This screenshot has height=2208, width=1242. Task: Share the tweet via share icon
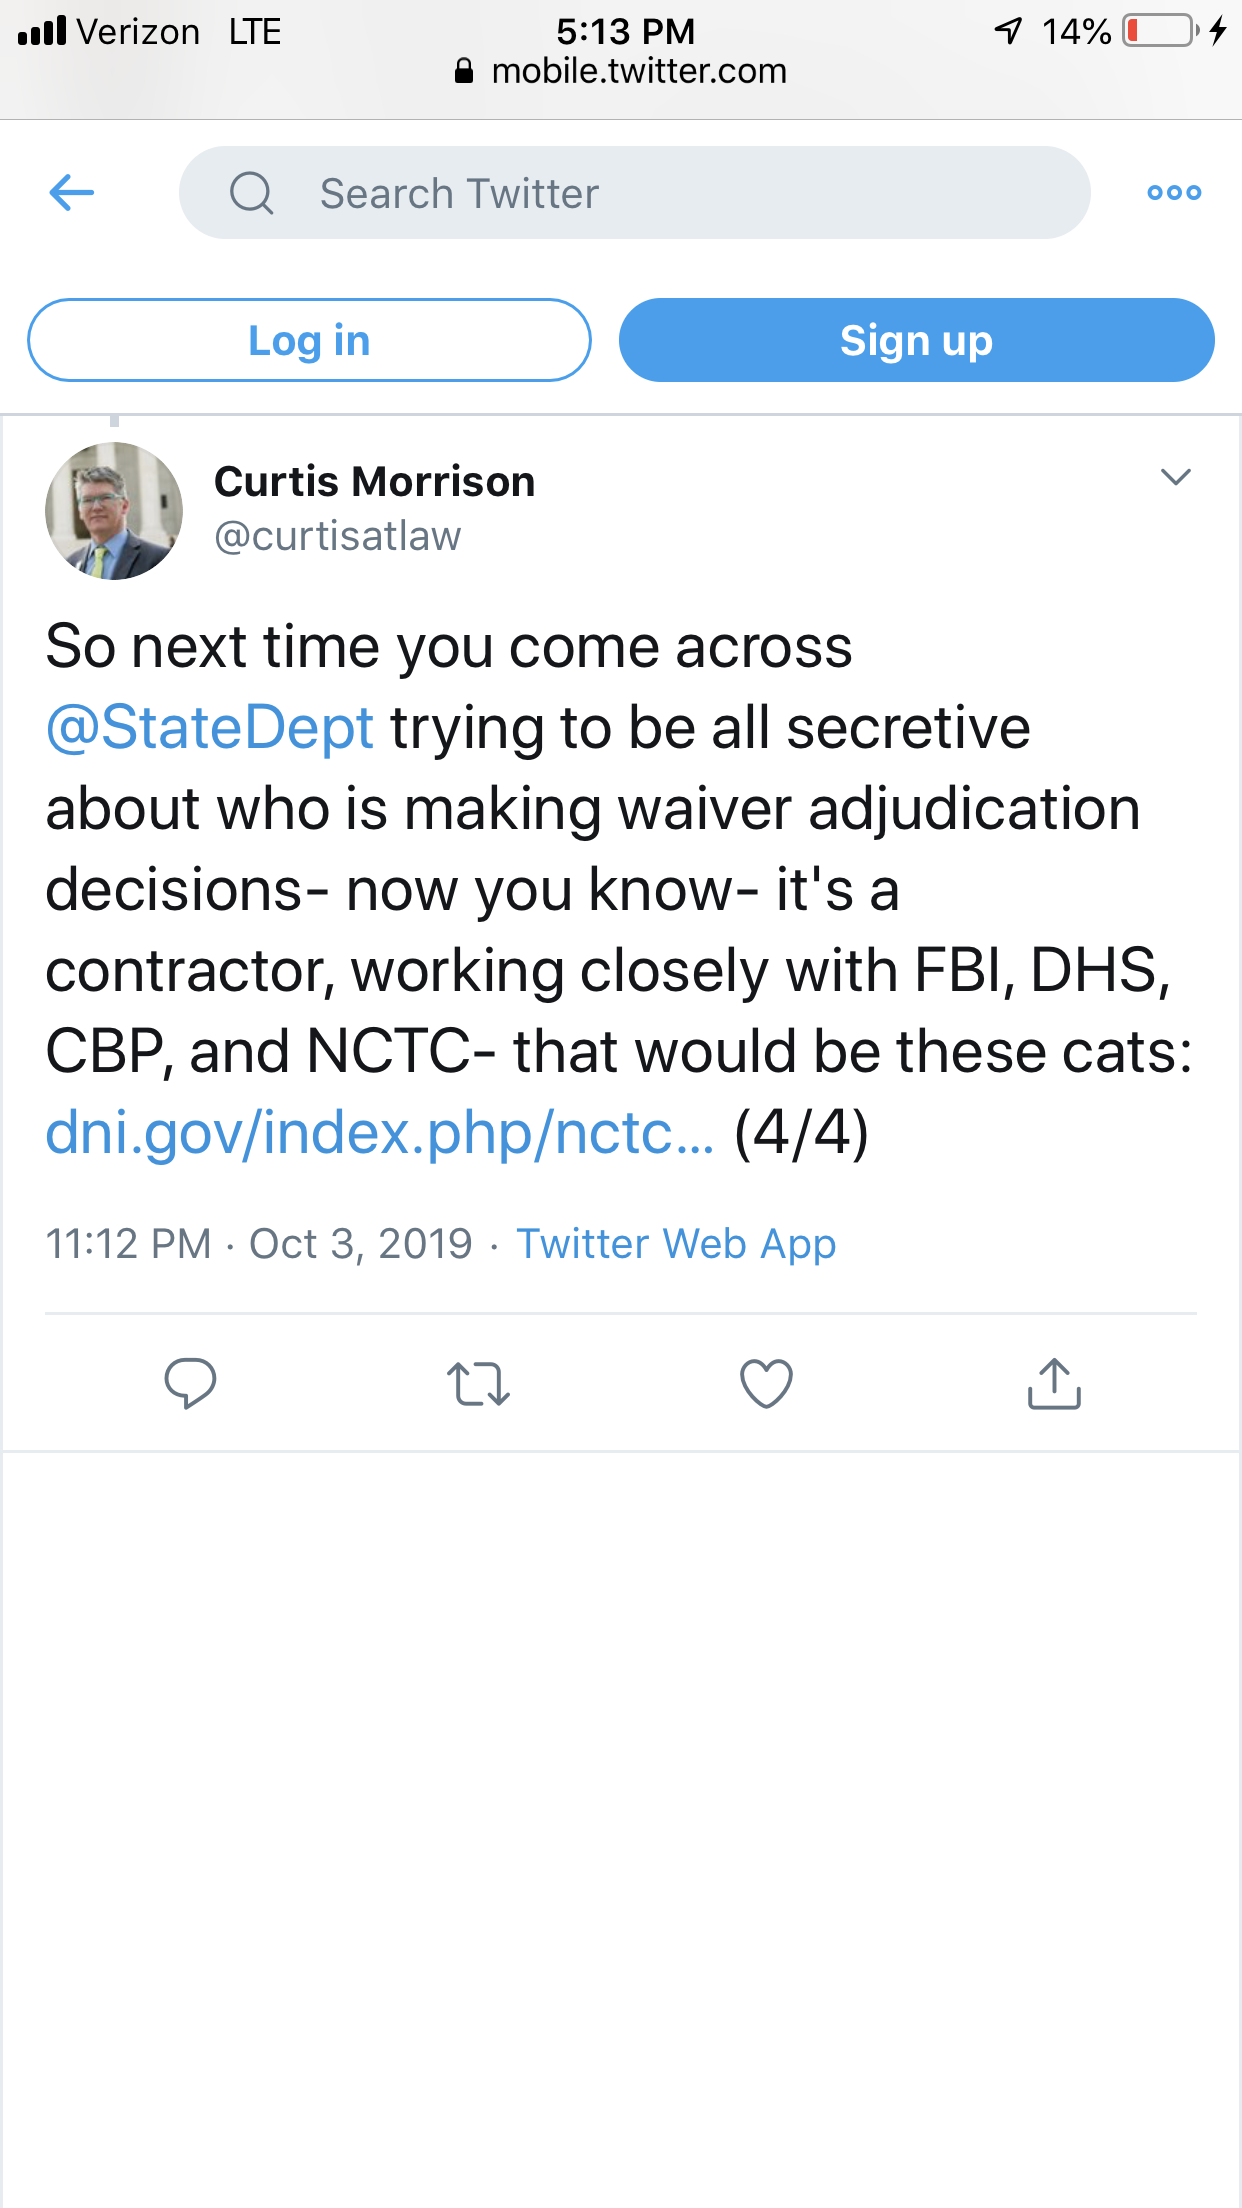(x=1054, y=1384)
